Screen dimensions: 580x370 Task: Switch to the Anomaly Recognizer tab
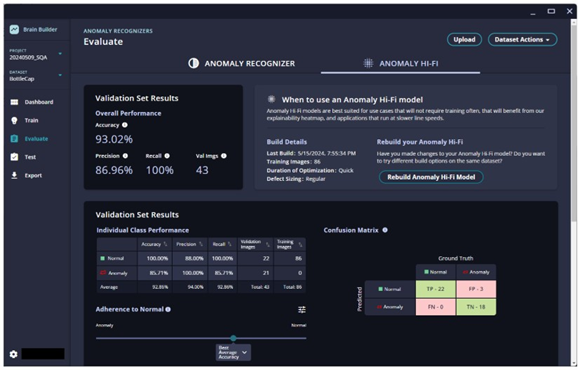(x=242, y=64)
